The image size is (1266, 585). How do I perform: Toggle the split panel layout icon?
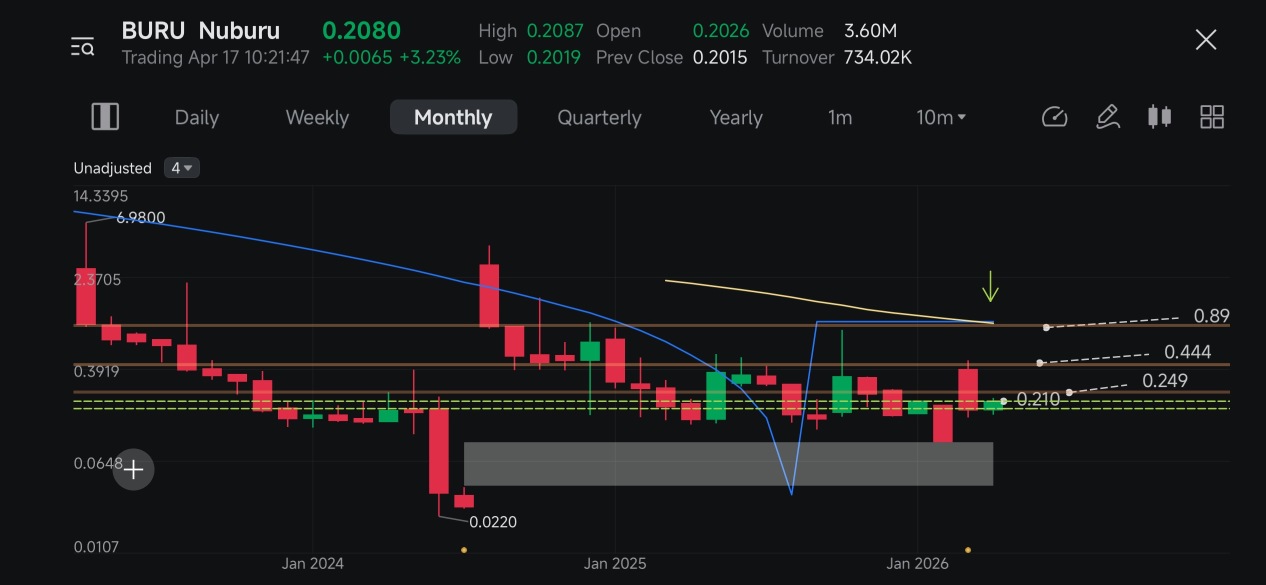pyautogui.click(x=105, y=117)
